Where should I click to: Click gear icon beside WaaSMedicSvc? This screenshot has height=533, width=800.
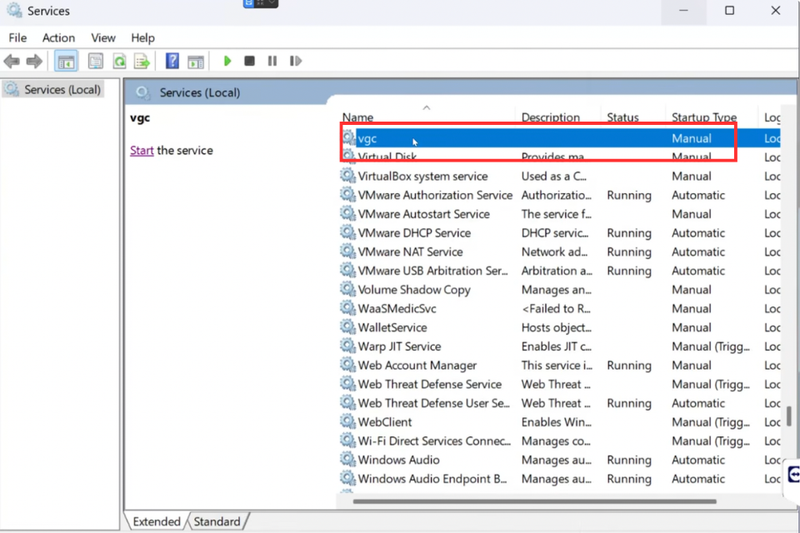[x=348, y=308]
